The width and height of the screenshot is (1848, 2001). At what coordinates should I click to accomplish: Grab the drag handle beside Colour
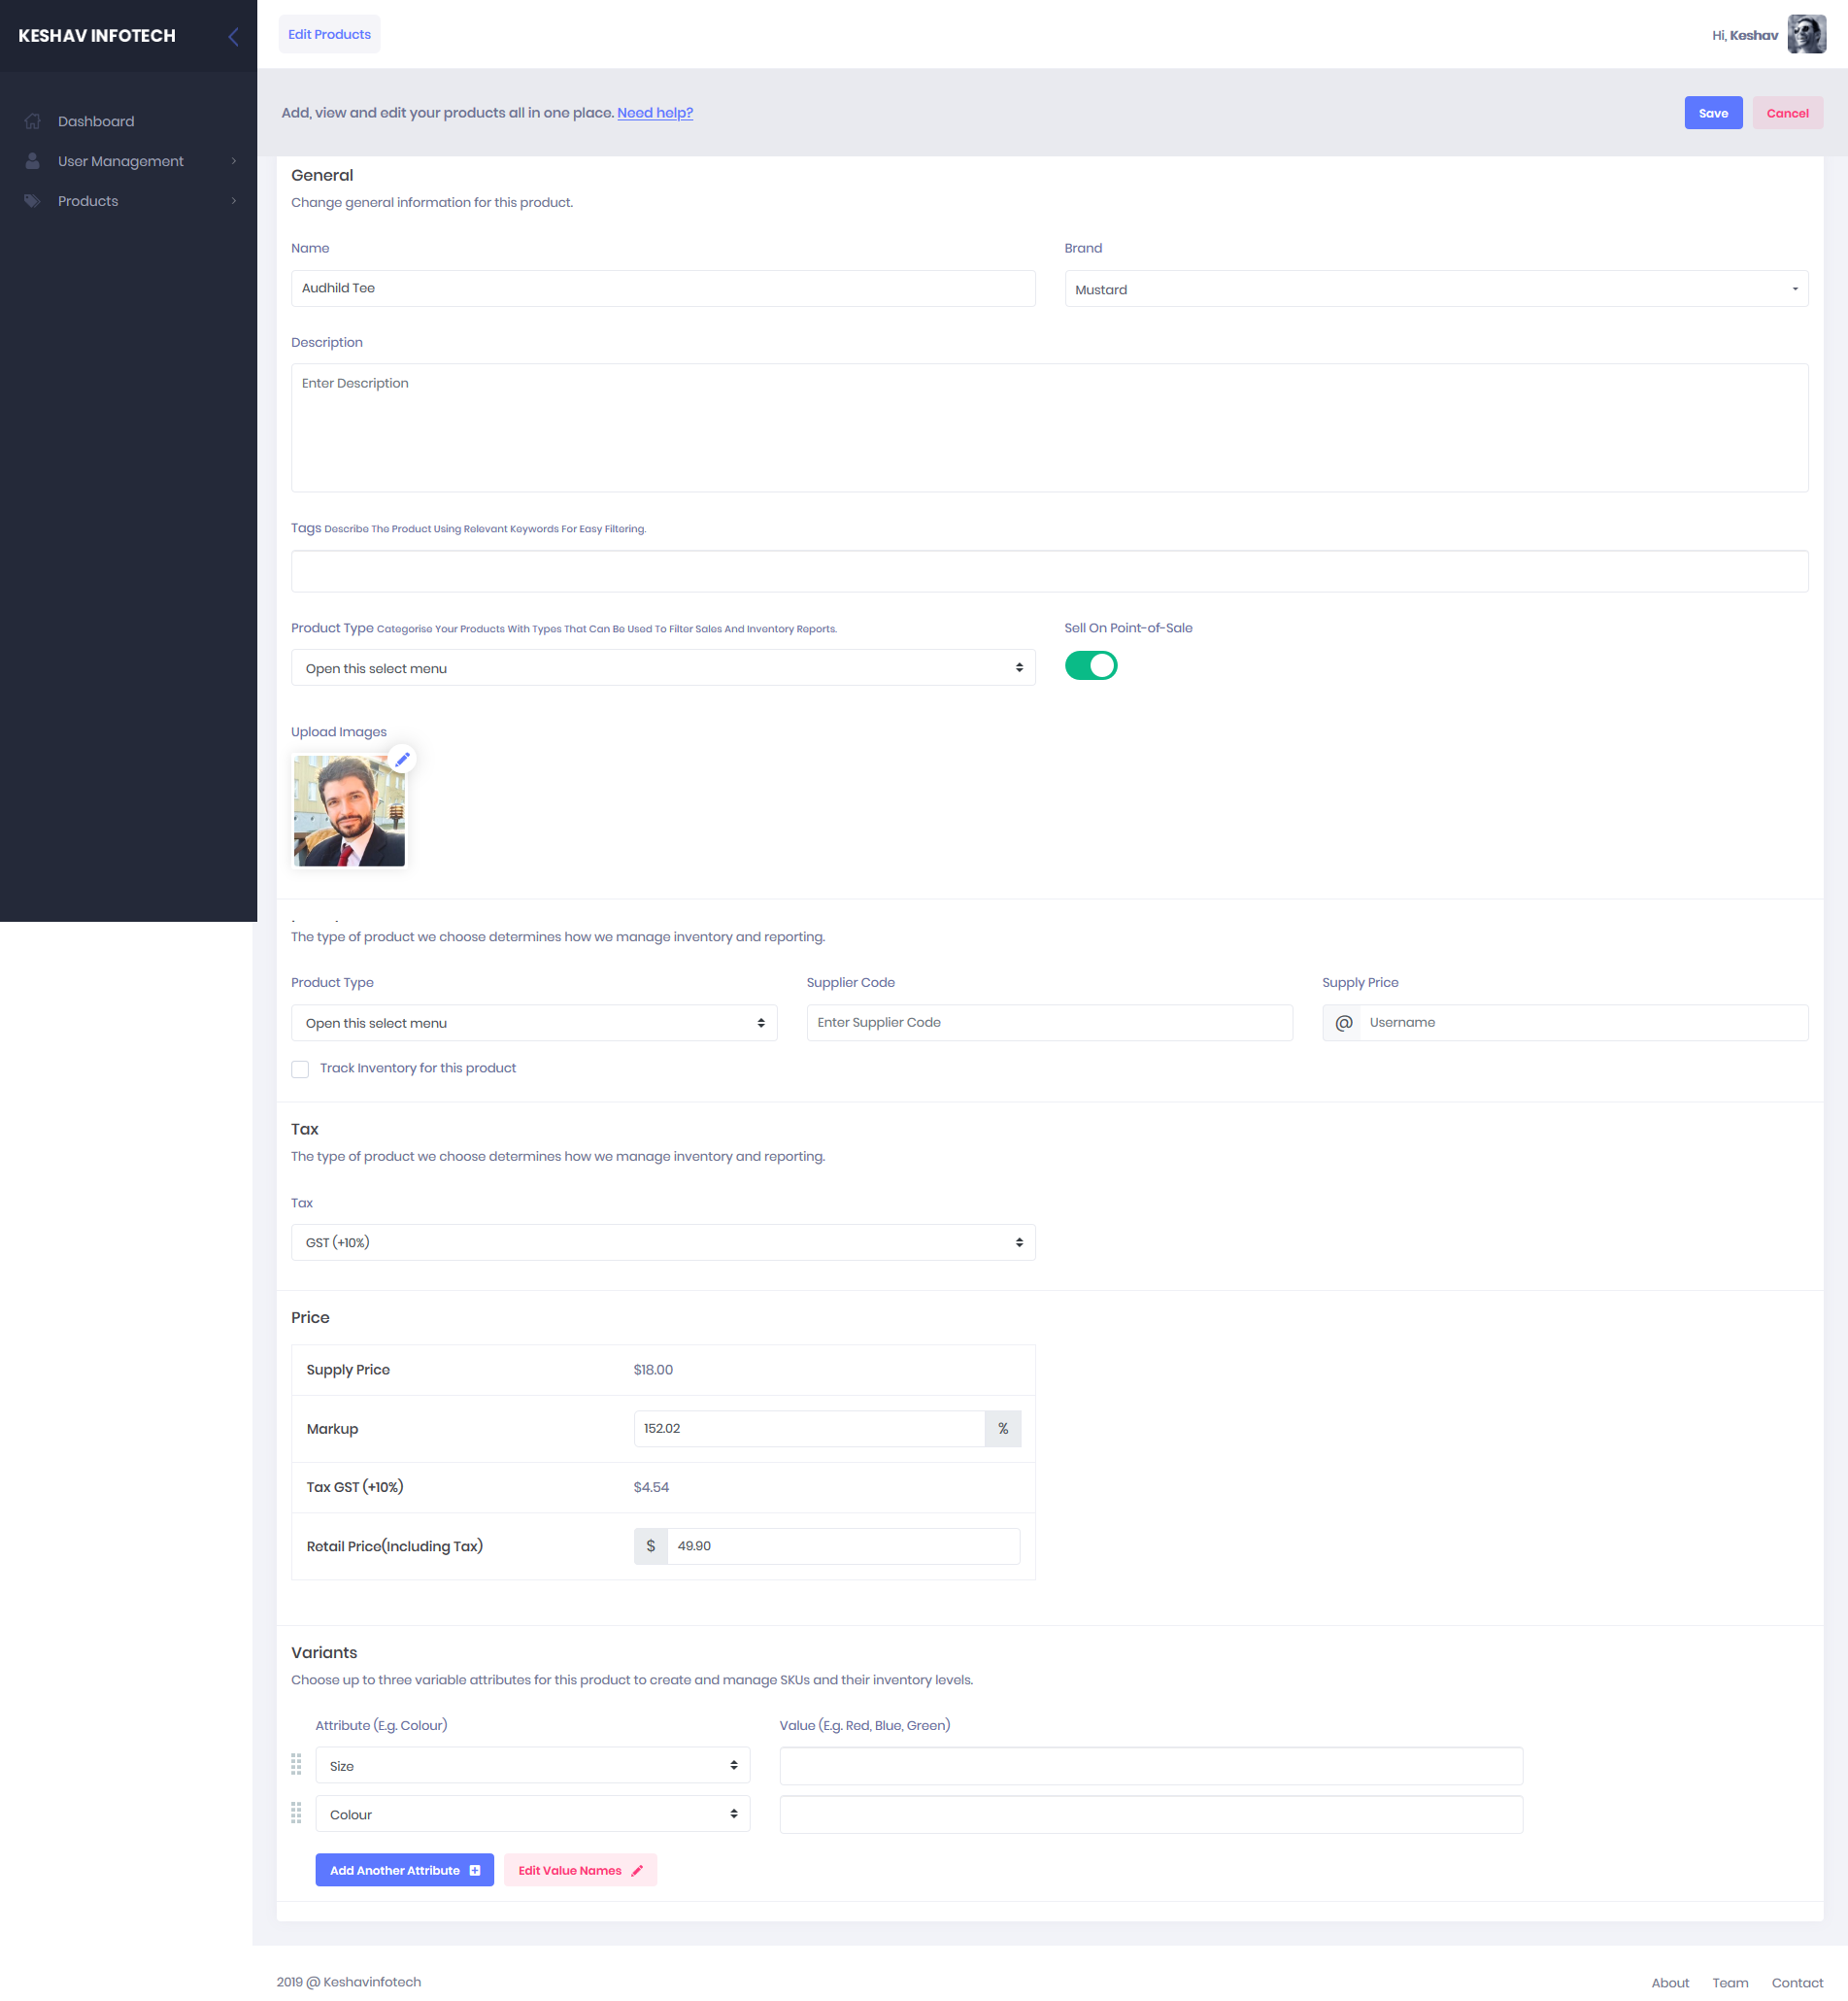(296, 1813)
